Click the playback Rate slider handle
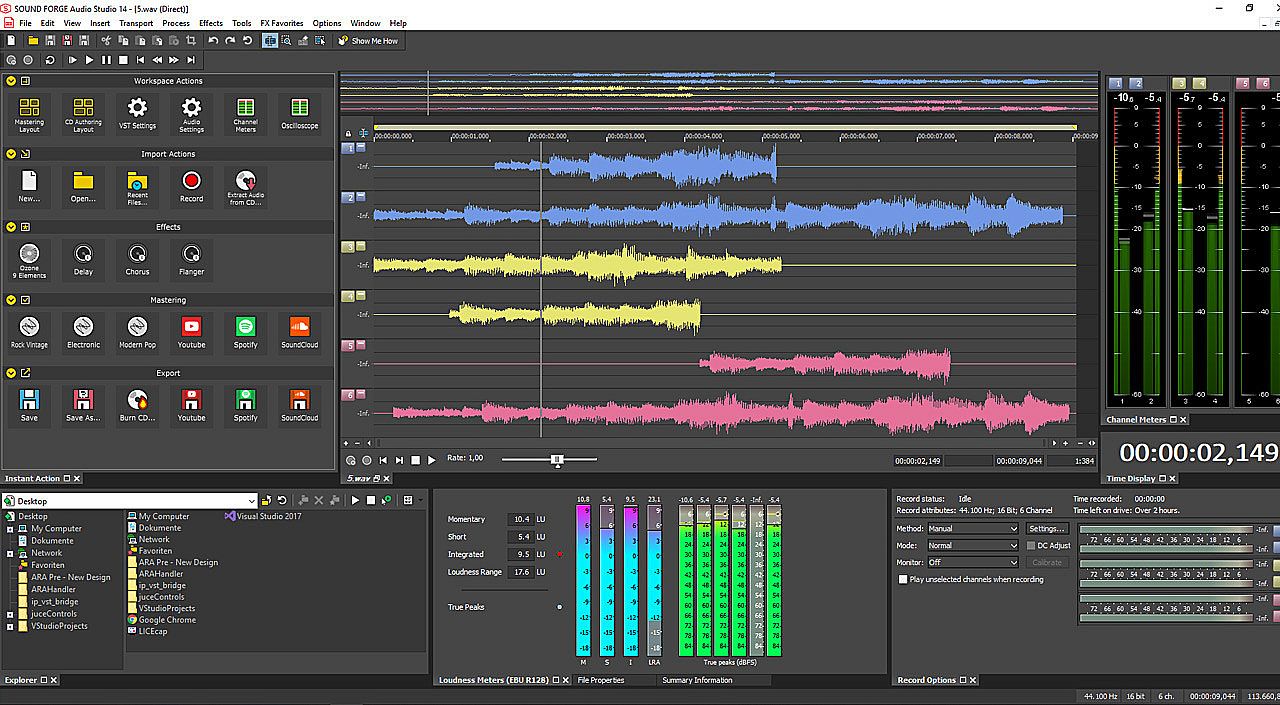 [x=558, y=459]
